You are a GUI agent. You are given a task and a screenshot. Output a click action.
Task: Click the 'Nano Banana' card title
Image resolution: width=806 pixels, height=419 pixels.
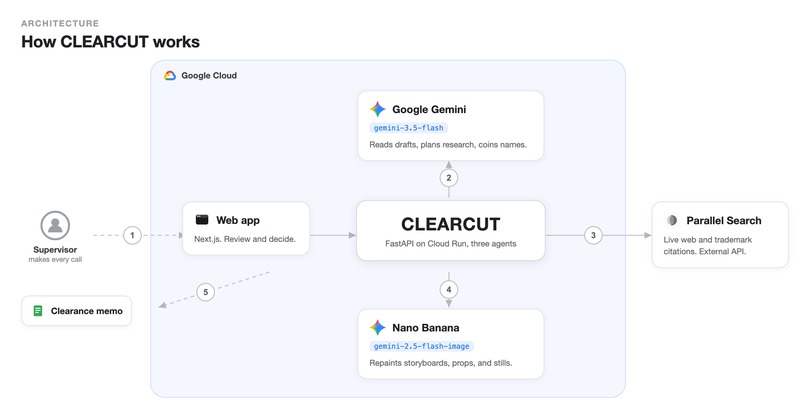point(426,328)
